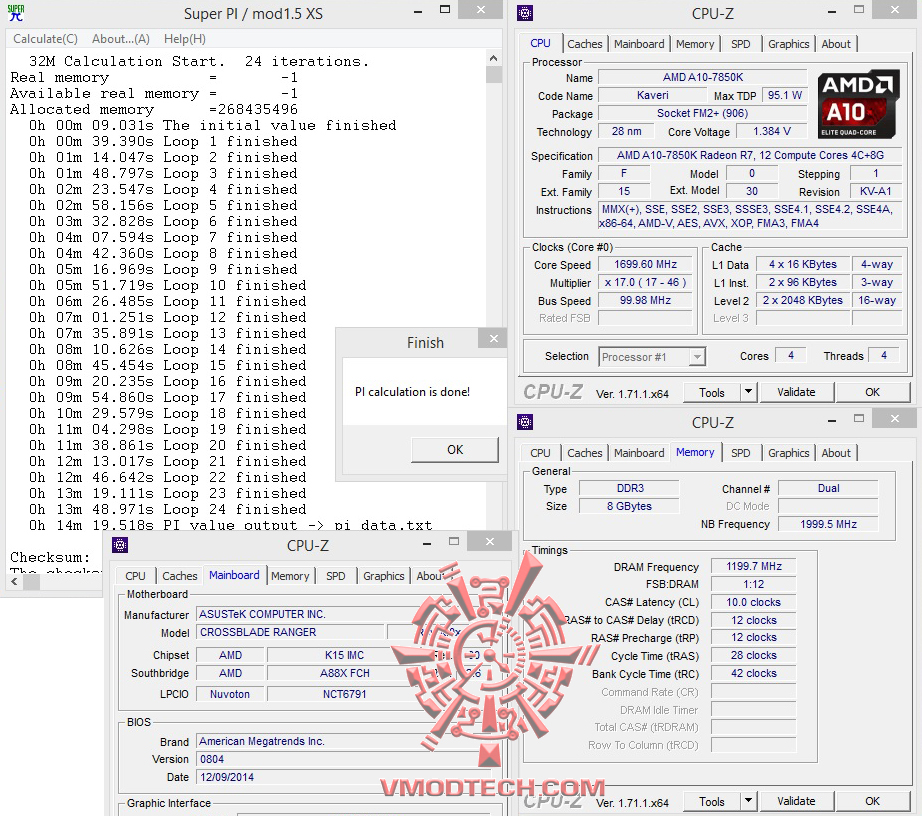Open About tab in top CPU-Z window
Viewport: 922px width, 816px height.
(x=836, y=44)
